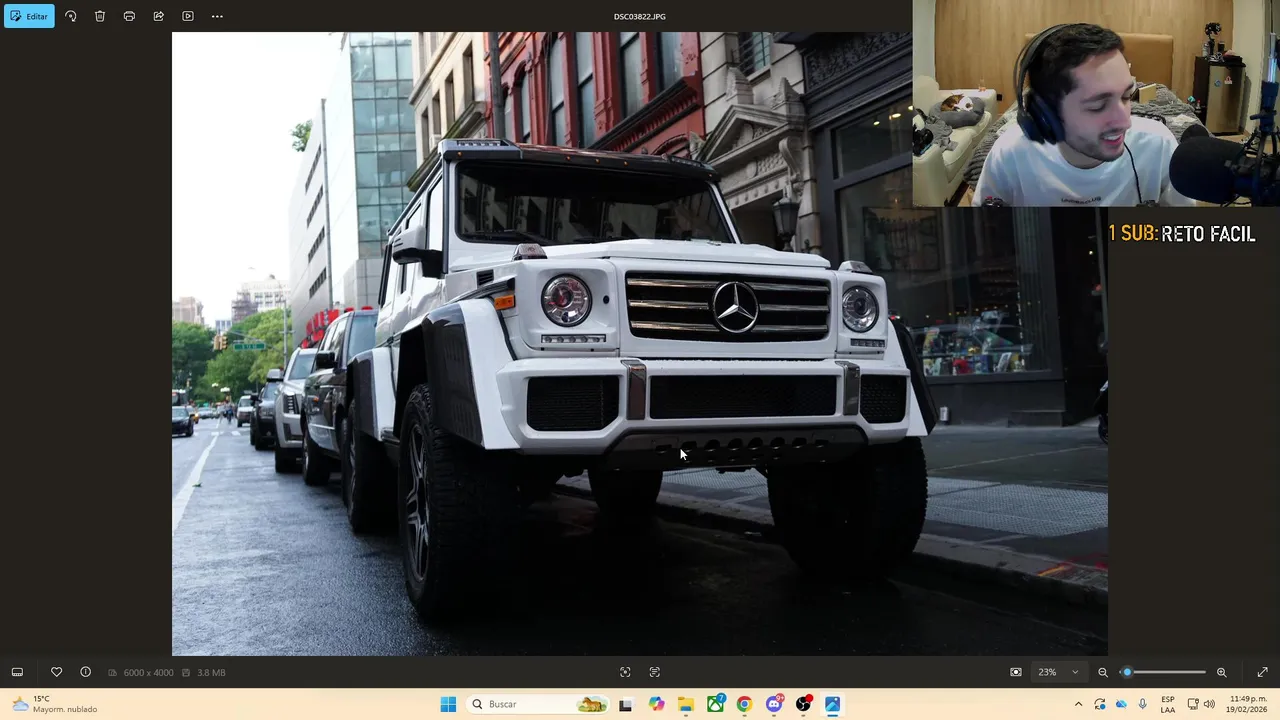This screenshot has width=1280, height=720.
Task: Open the weather widget showing 15°C
Action: 54,704
